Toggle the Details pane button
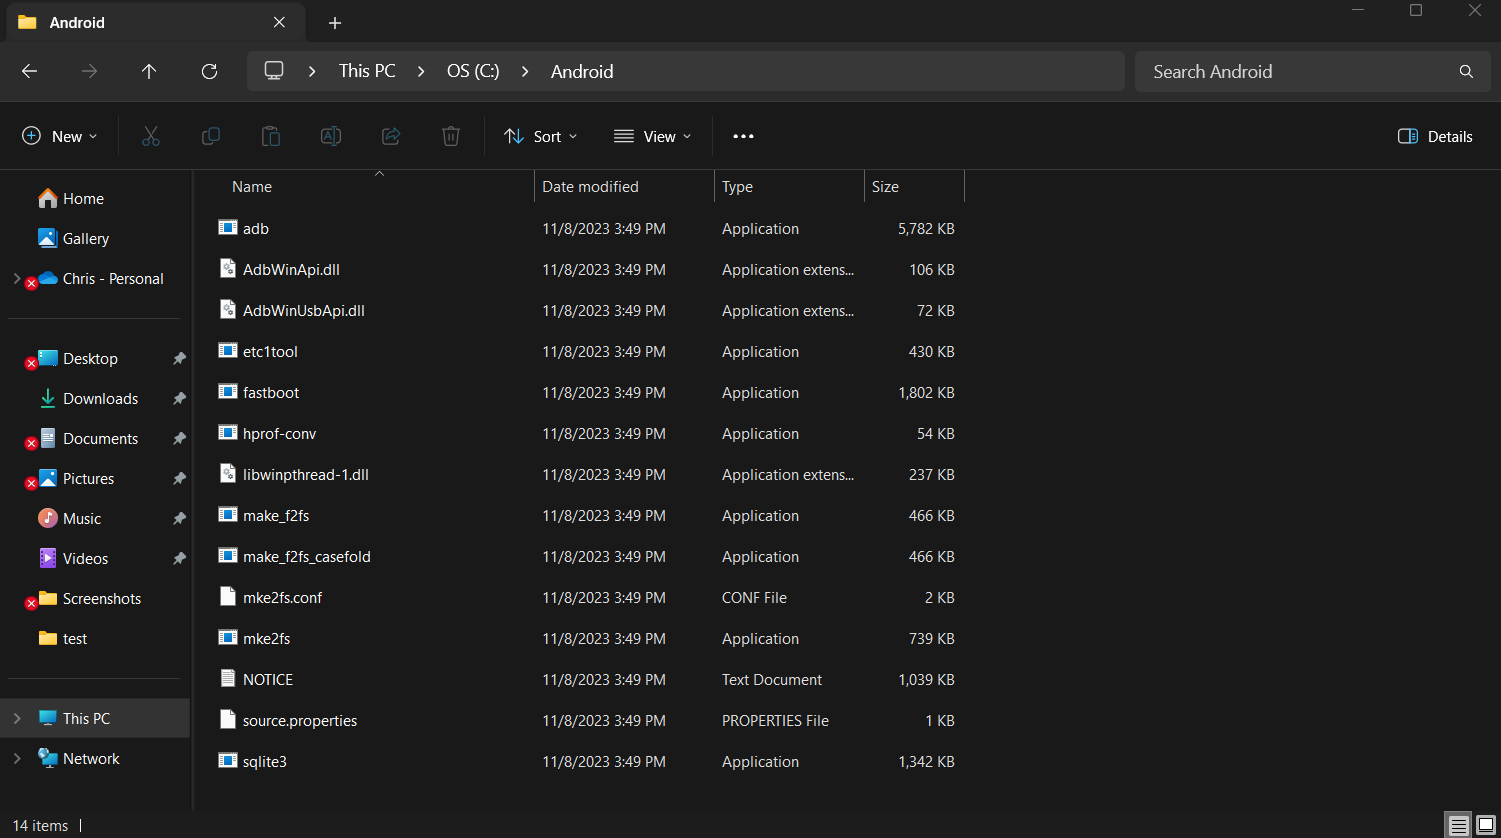This screenshot has height=838, width=1501. [x=1435, y=136]
